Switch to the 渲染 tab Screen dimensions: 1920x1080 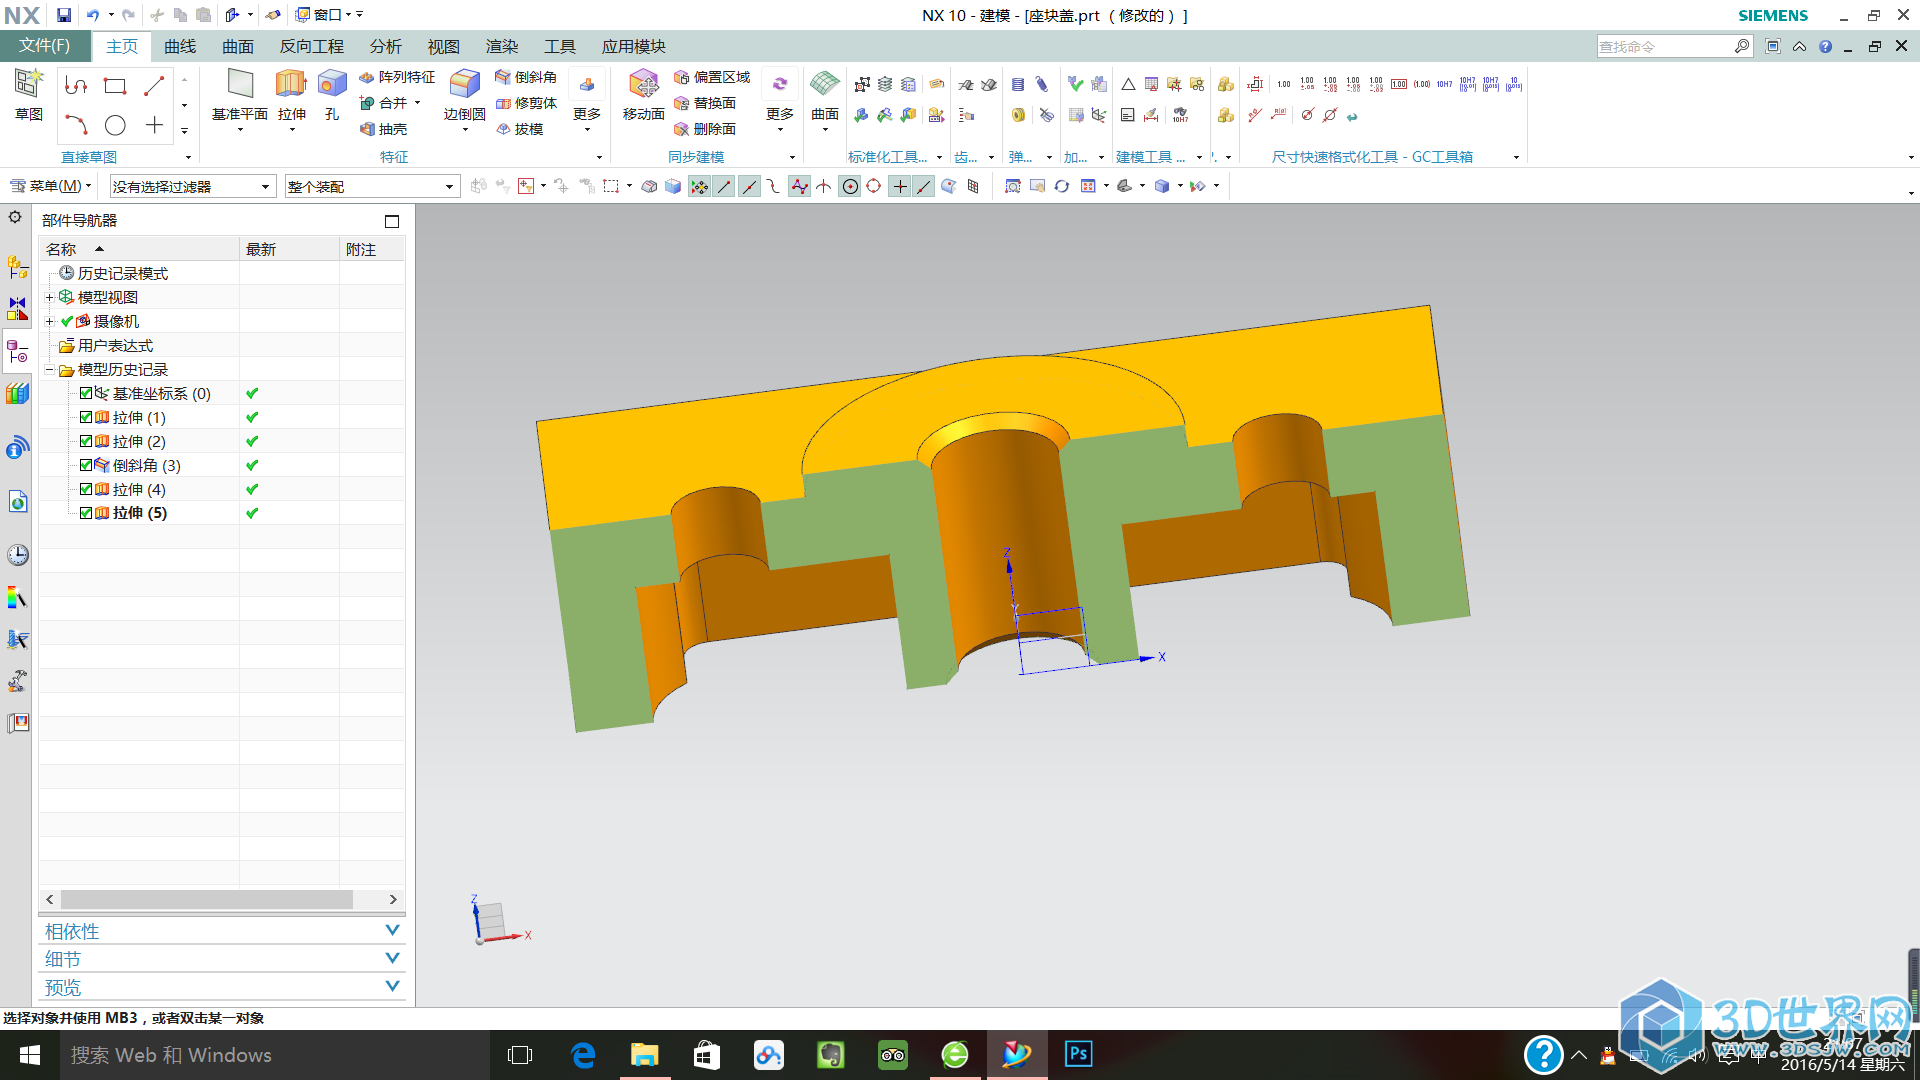tap(501, 46)
